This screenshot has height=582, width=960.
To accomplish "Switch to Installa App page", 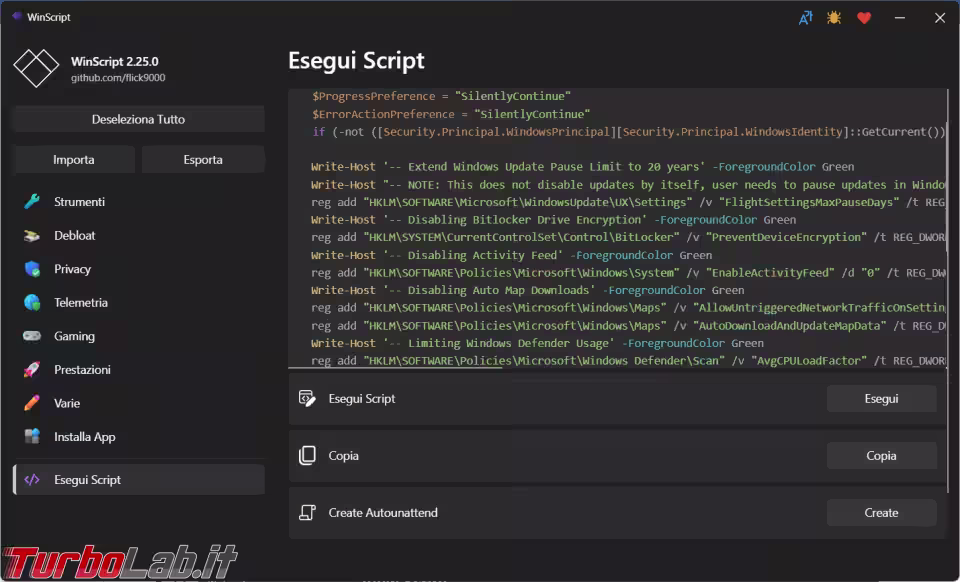I will click(138, 437).
